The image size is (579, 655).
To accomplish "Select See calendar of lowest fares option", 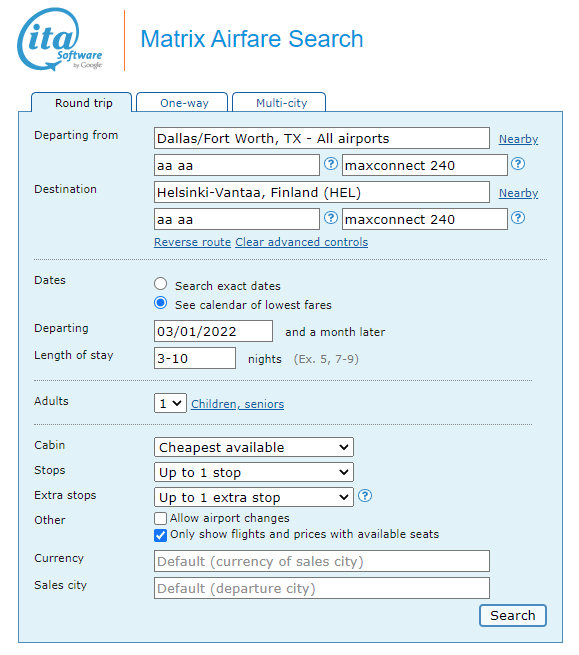I will (x=160, y=303).
